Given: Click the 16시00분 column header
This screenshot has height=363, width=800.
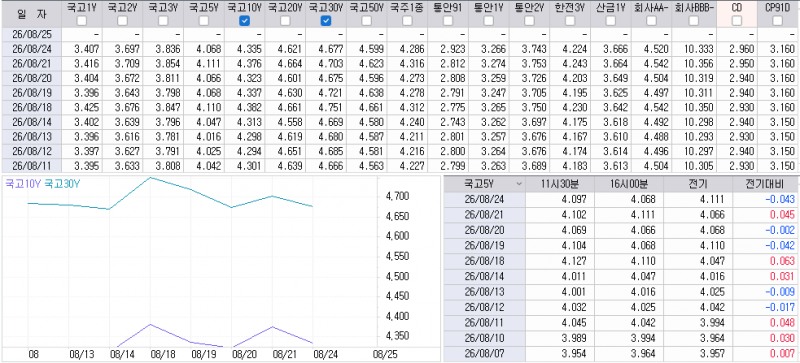Looking at the screenshot, I should tap(629, 184).
